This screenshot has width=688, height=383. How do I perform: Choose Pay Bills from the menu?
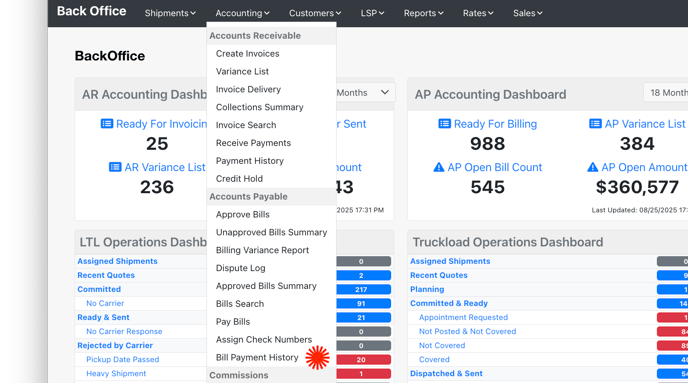(x=233, y=322)
